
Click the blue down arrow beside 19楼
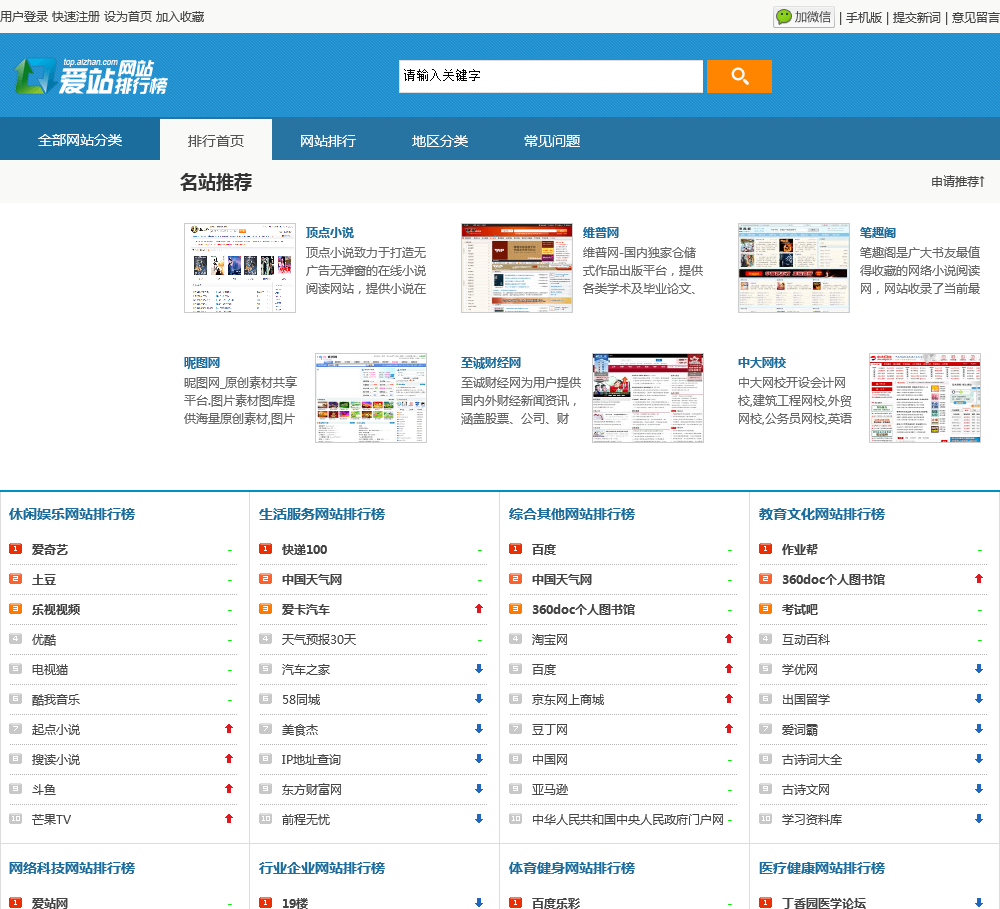tap(479, 903)
